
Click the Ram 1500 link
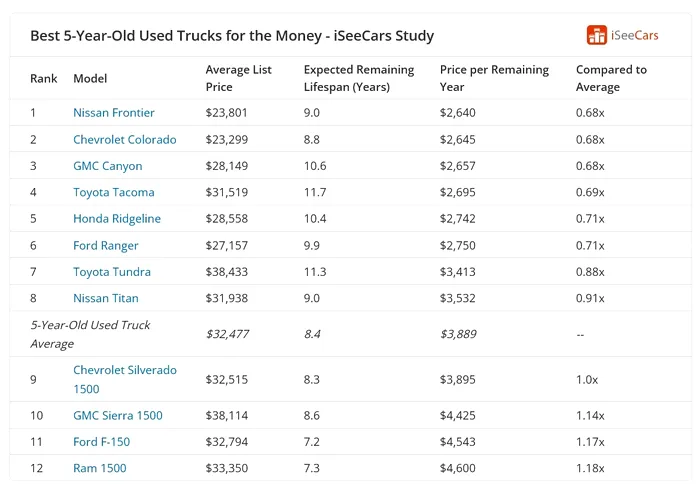tap(99, 468)
